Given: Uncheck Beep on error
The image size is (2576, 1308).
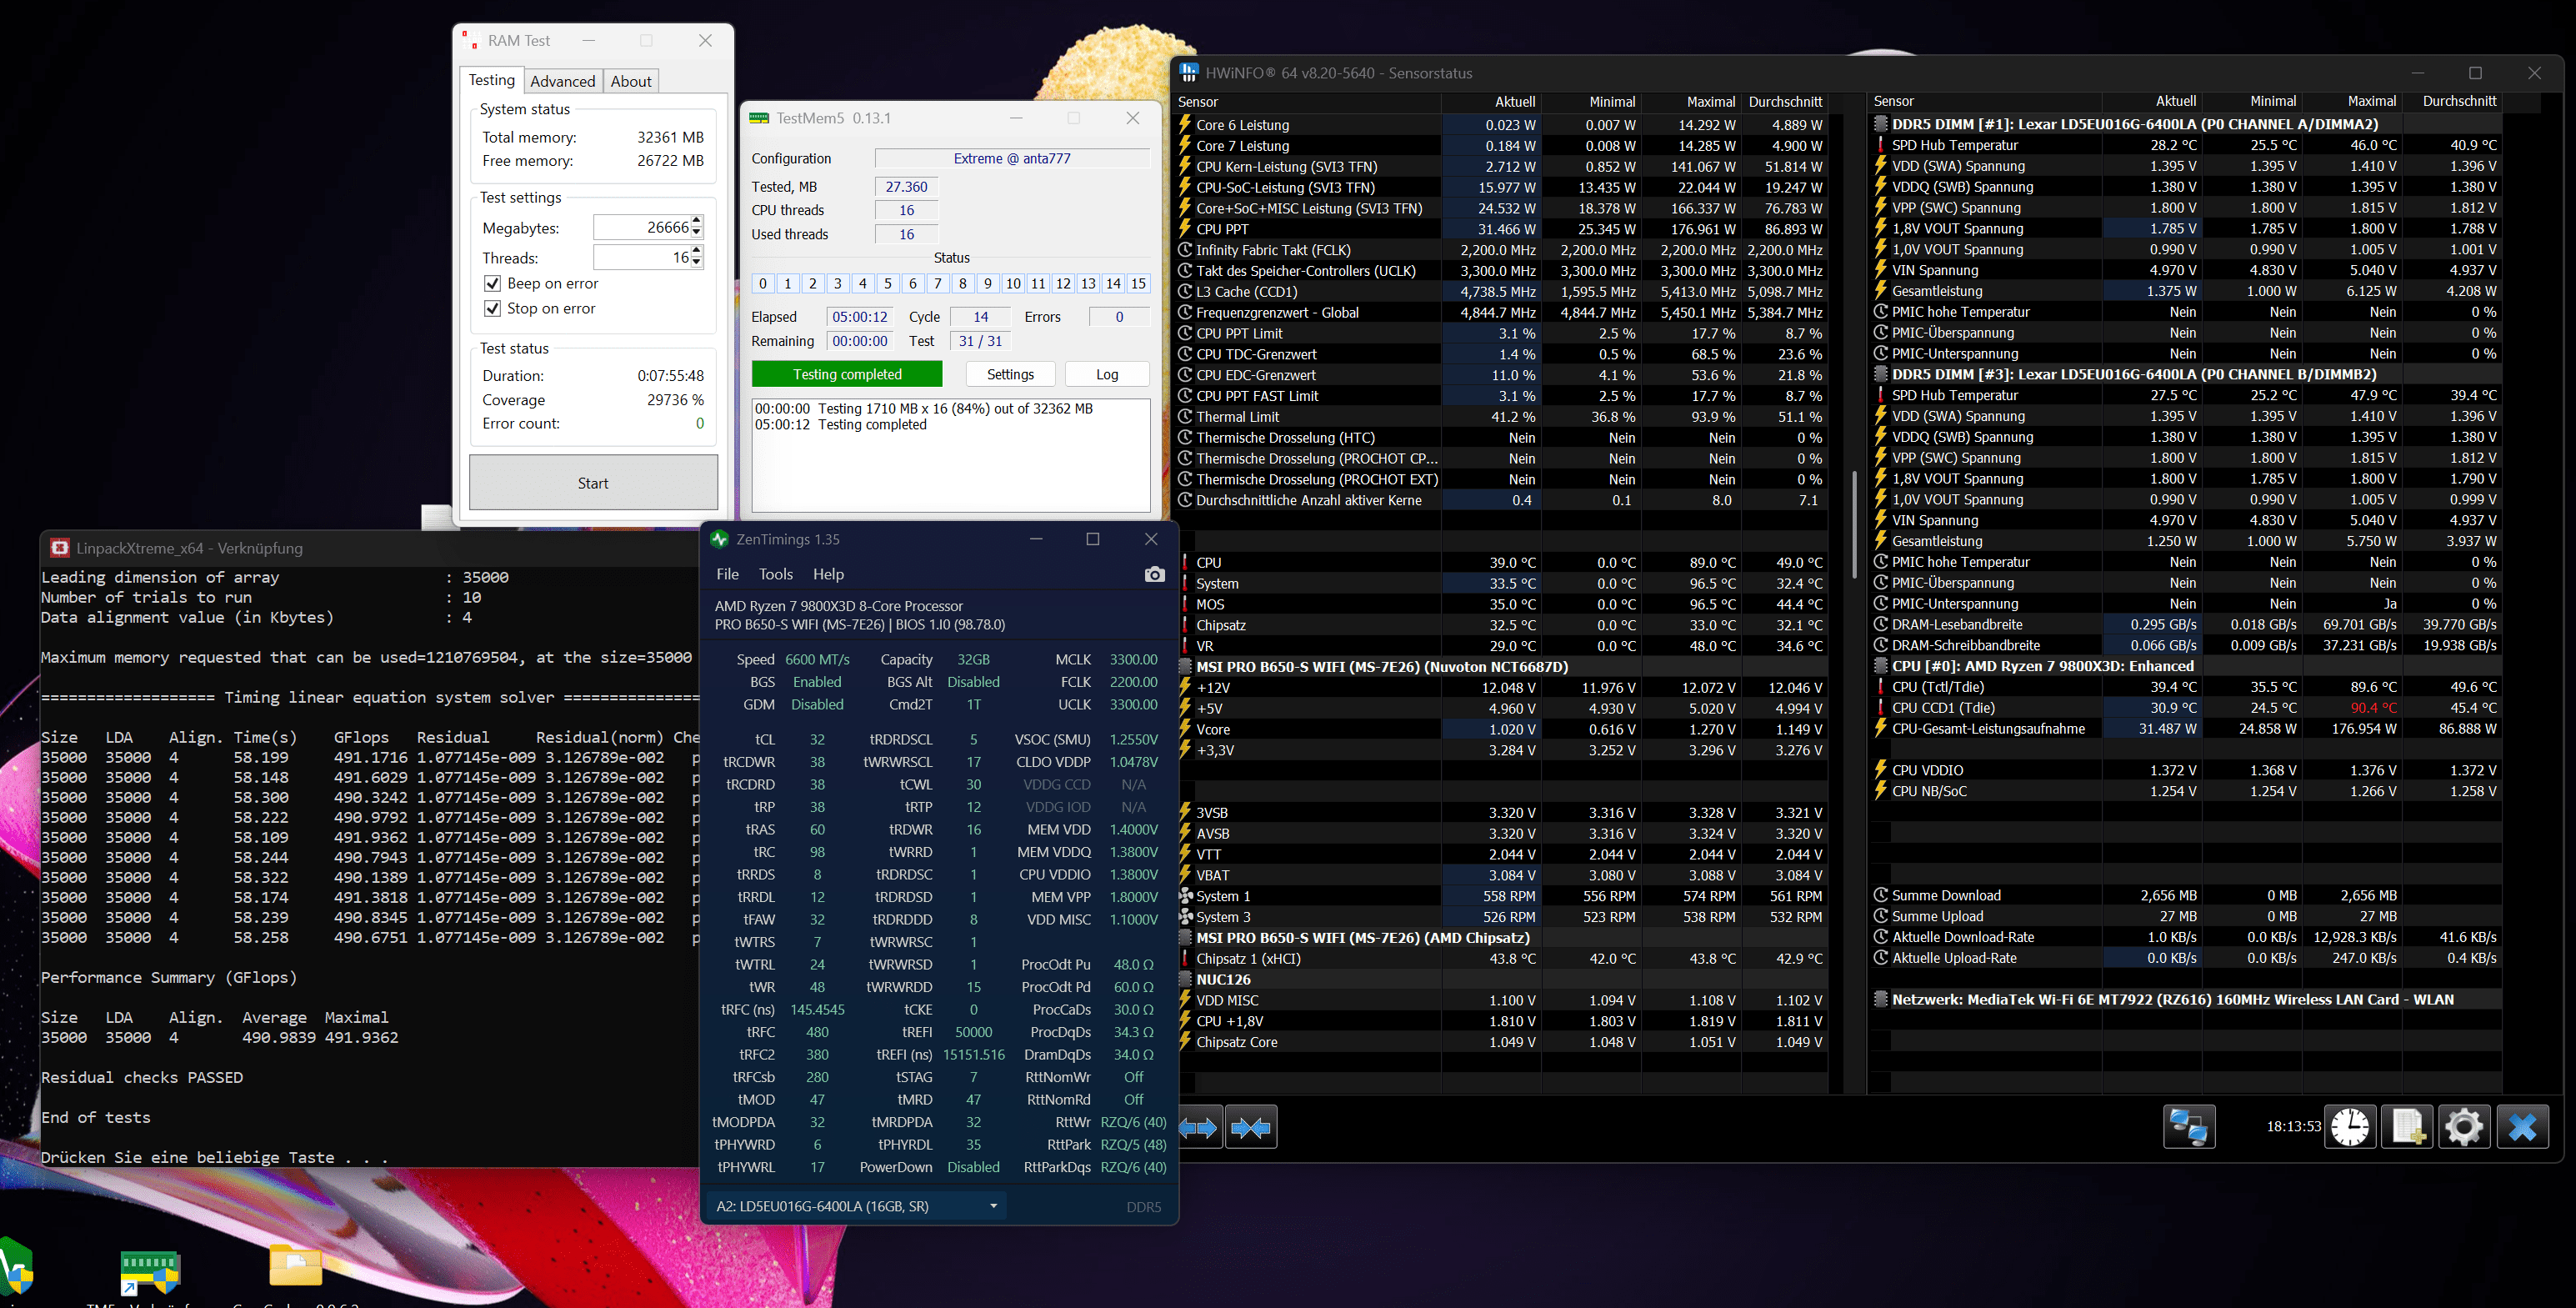Looking at the screenshot, I should point(492,284).
